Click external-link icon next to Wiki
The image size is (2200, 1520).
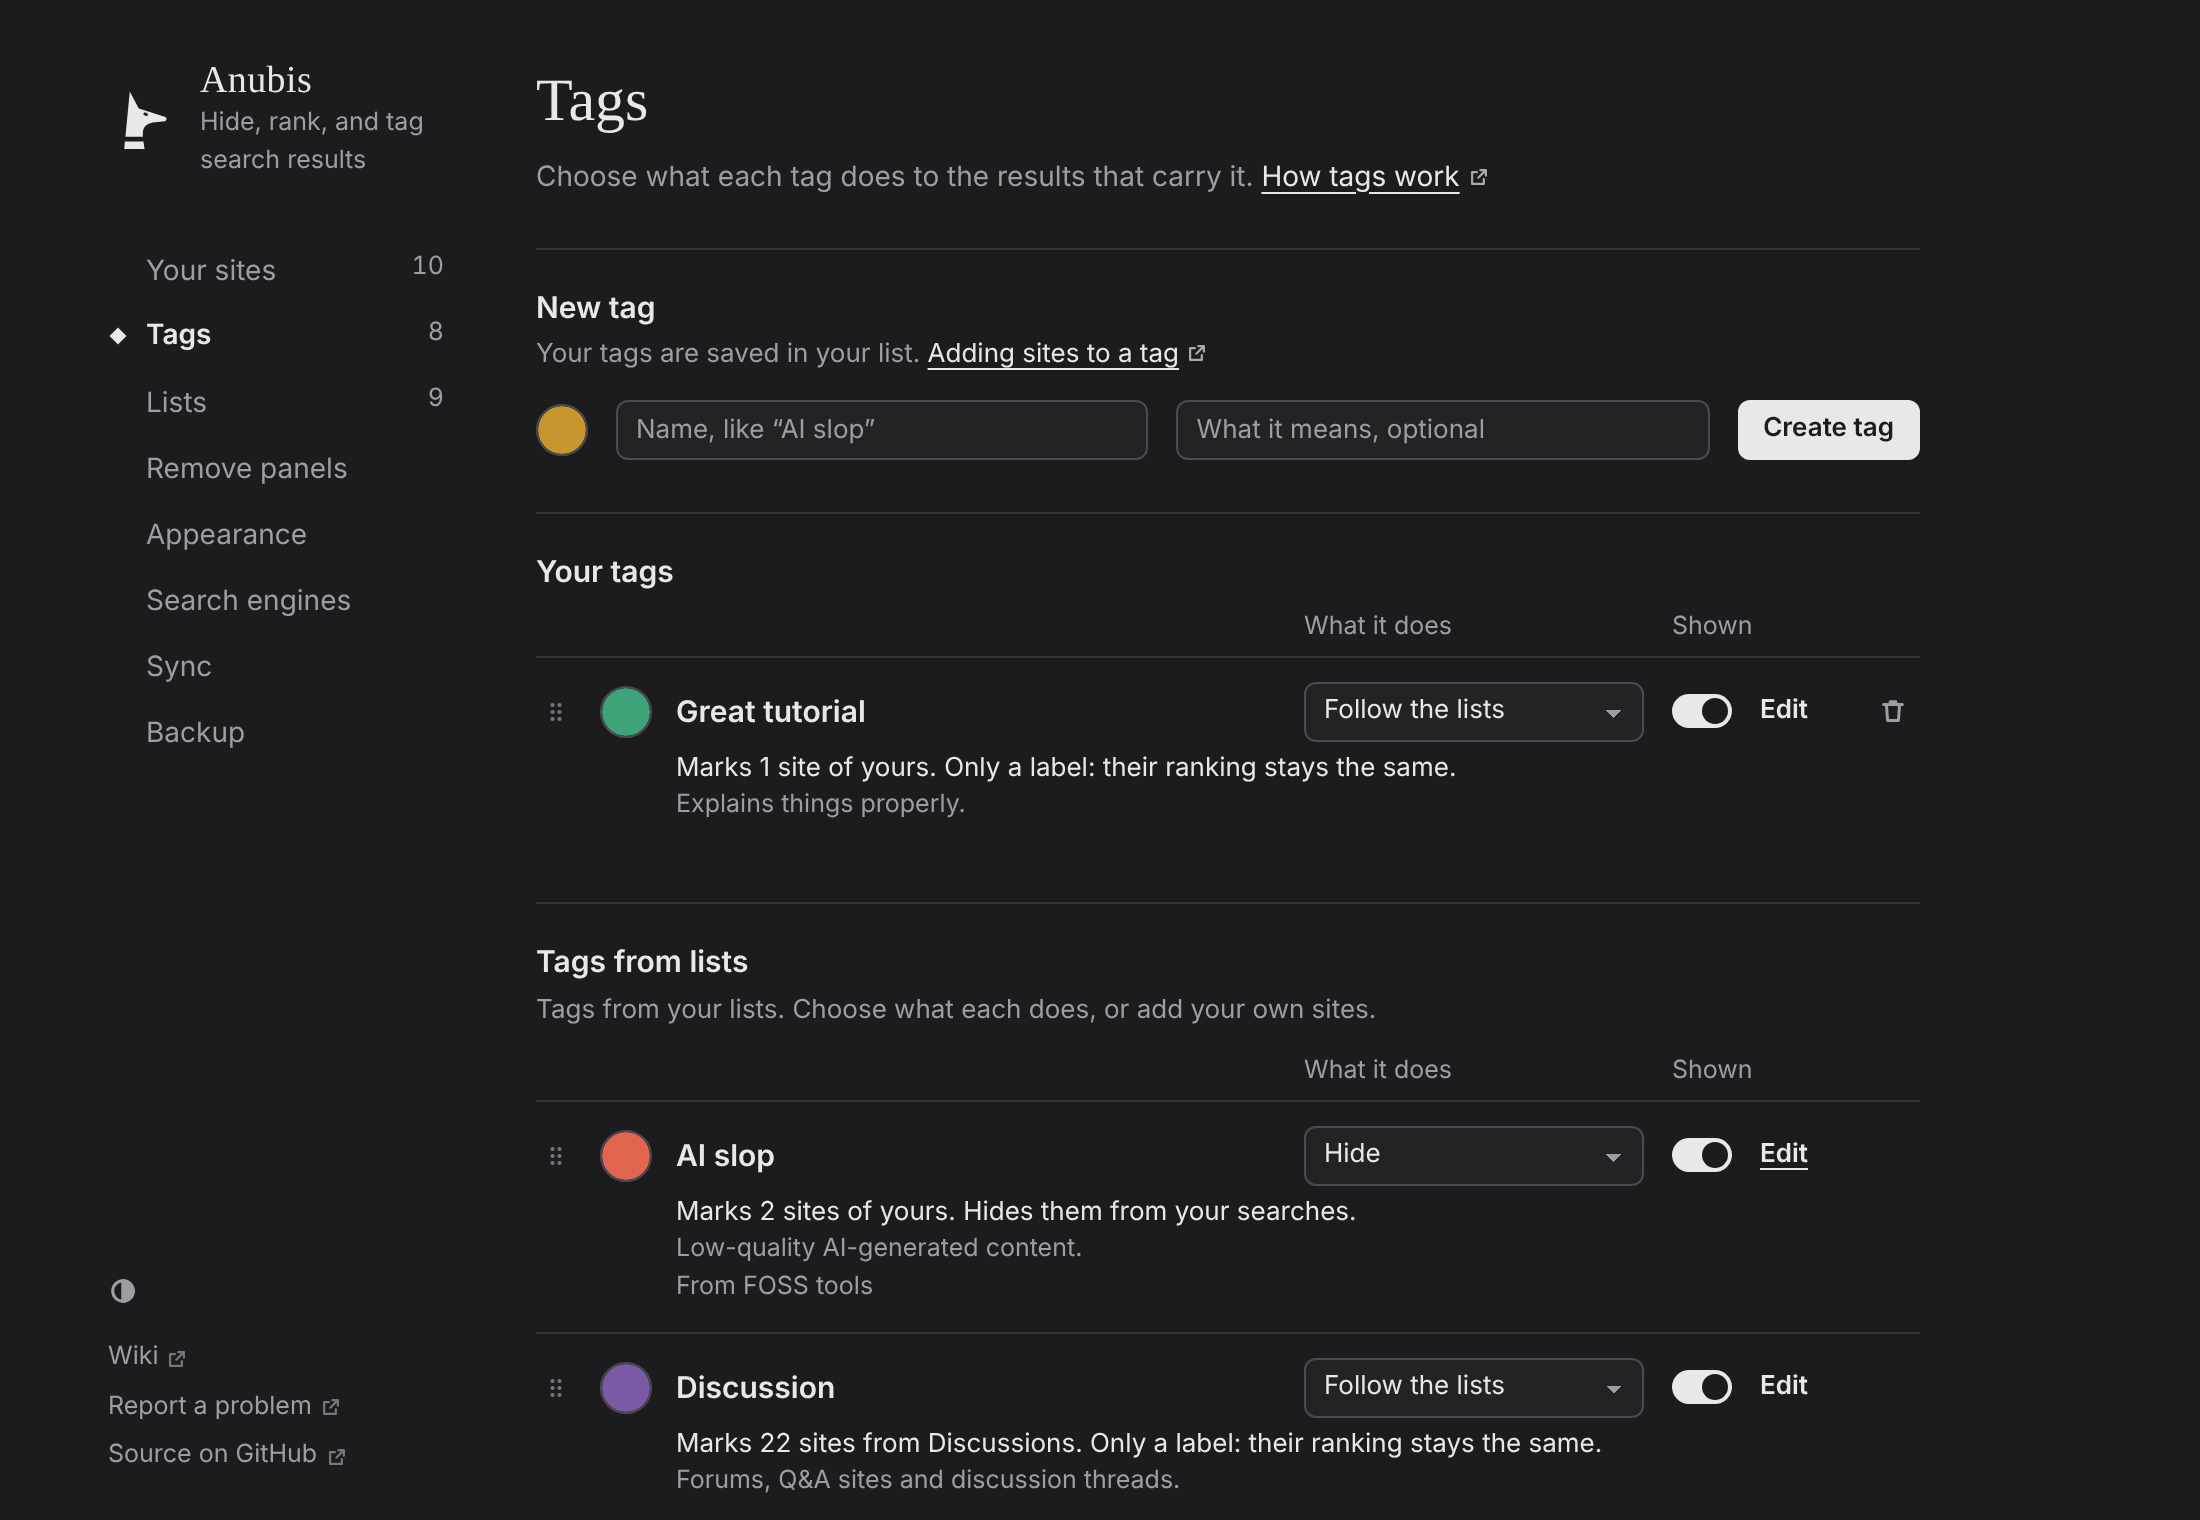[x=177, y=1358]
